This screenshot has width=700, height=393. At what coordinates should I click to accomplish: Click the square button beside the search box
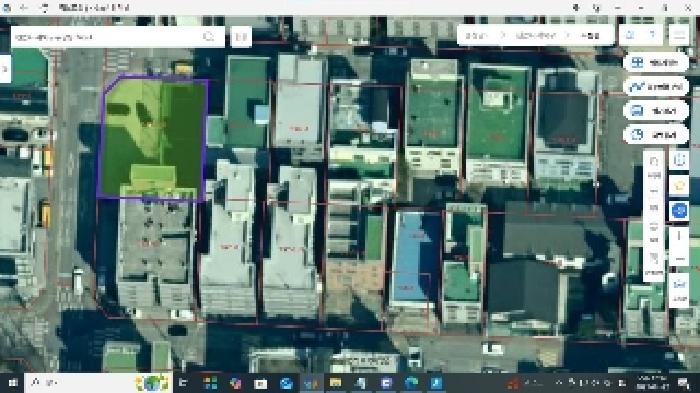coord(241,37)
